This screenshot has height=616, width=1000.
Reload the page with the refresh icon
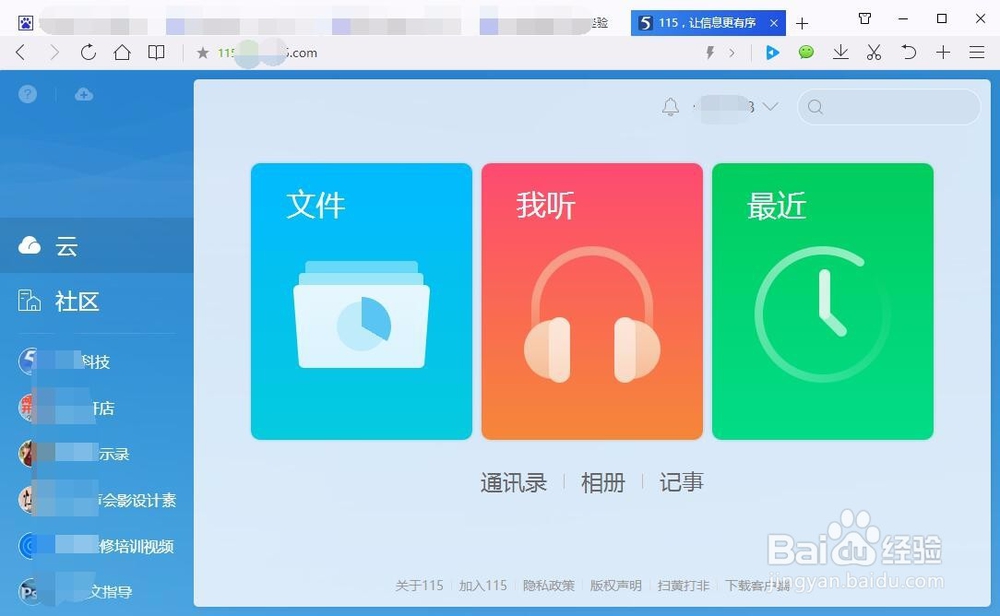(88, 52)
